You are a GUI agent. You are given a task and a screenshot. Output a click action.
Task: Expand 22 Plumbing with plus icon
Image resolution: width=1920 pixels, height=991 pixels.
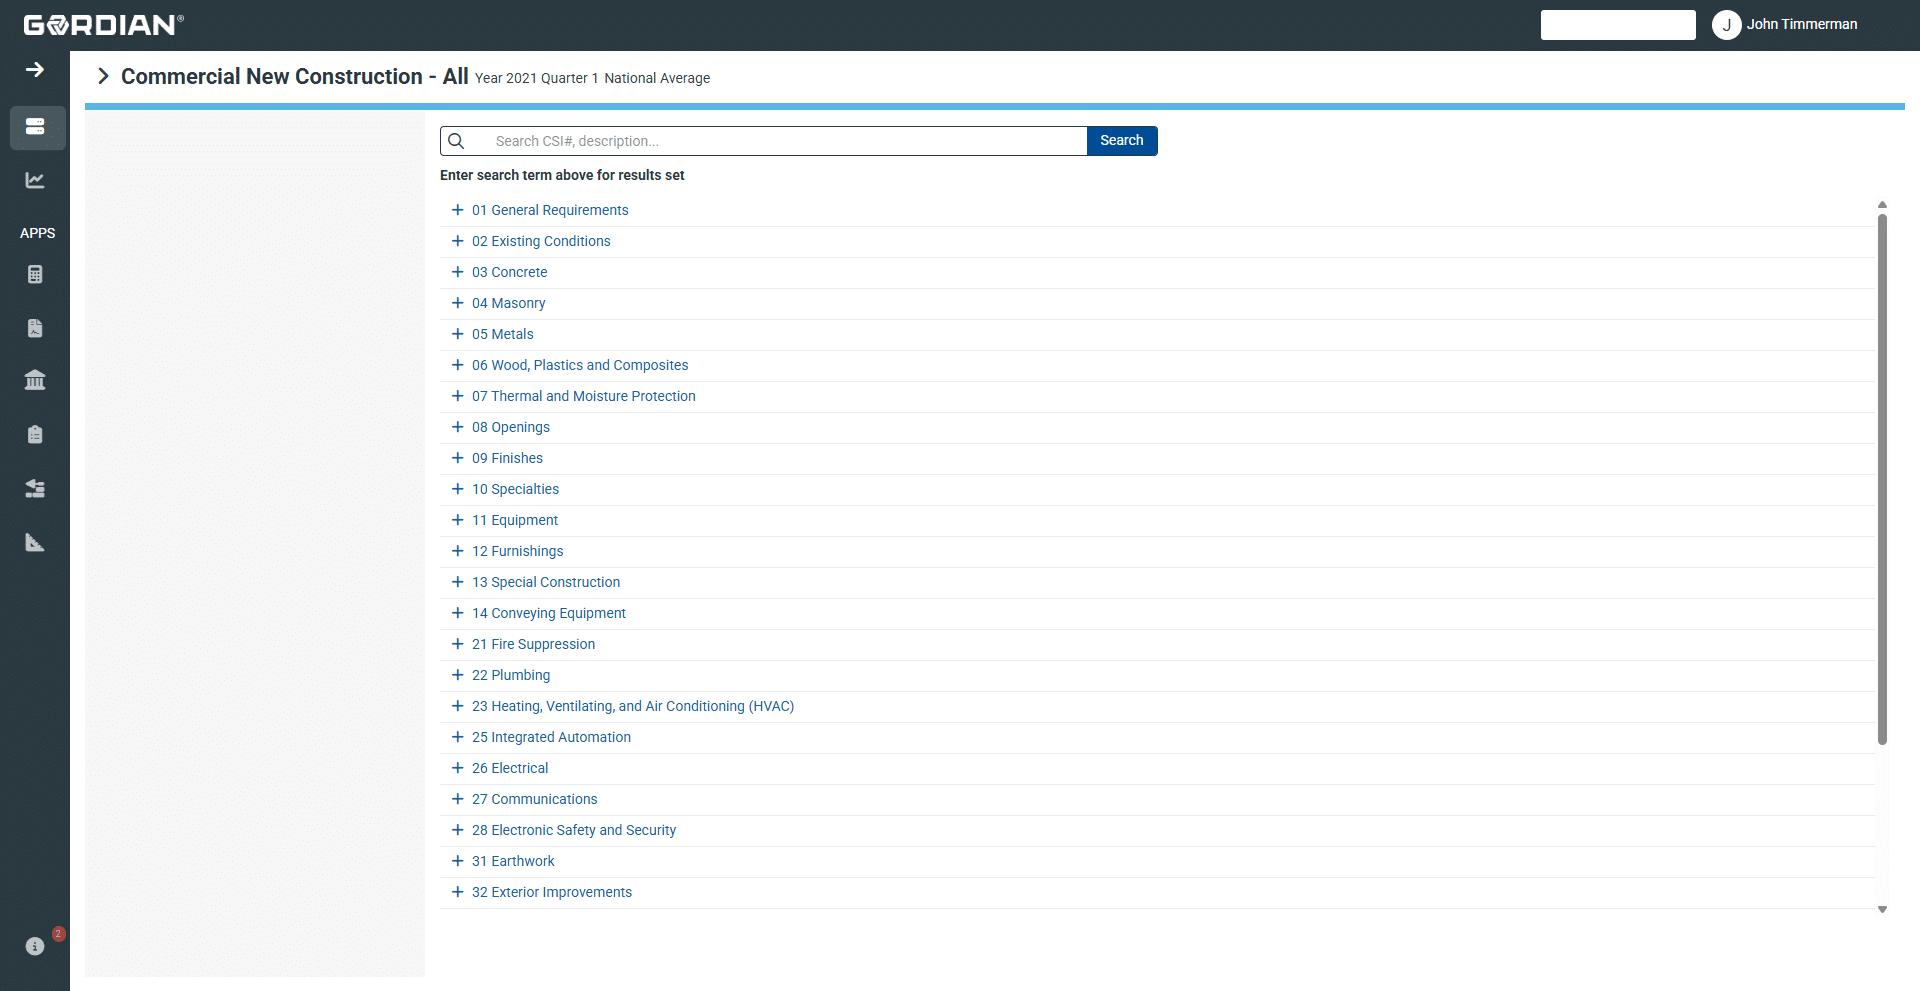457,675
